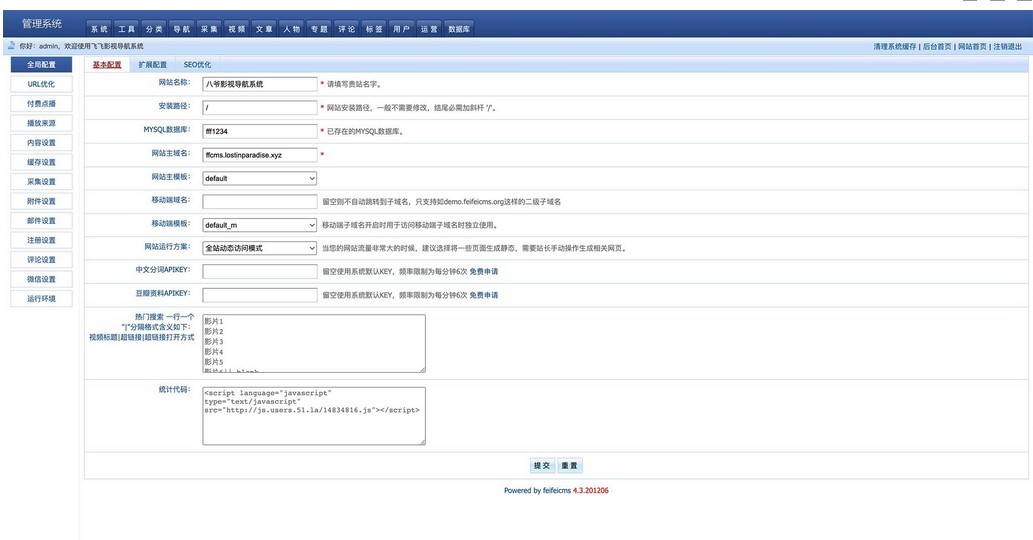Image resolution: width=1033 pixels, height=540 pixels.
Task: Select 评论设置 in the sidebar
Action: (x=42, y=259)
